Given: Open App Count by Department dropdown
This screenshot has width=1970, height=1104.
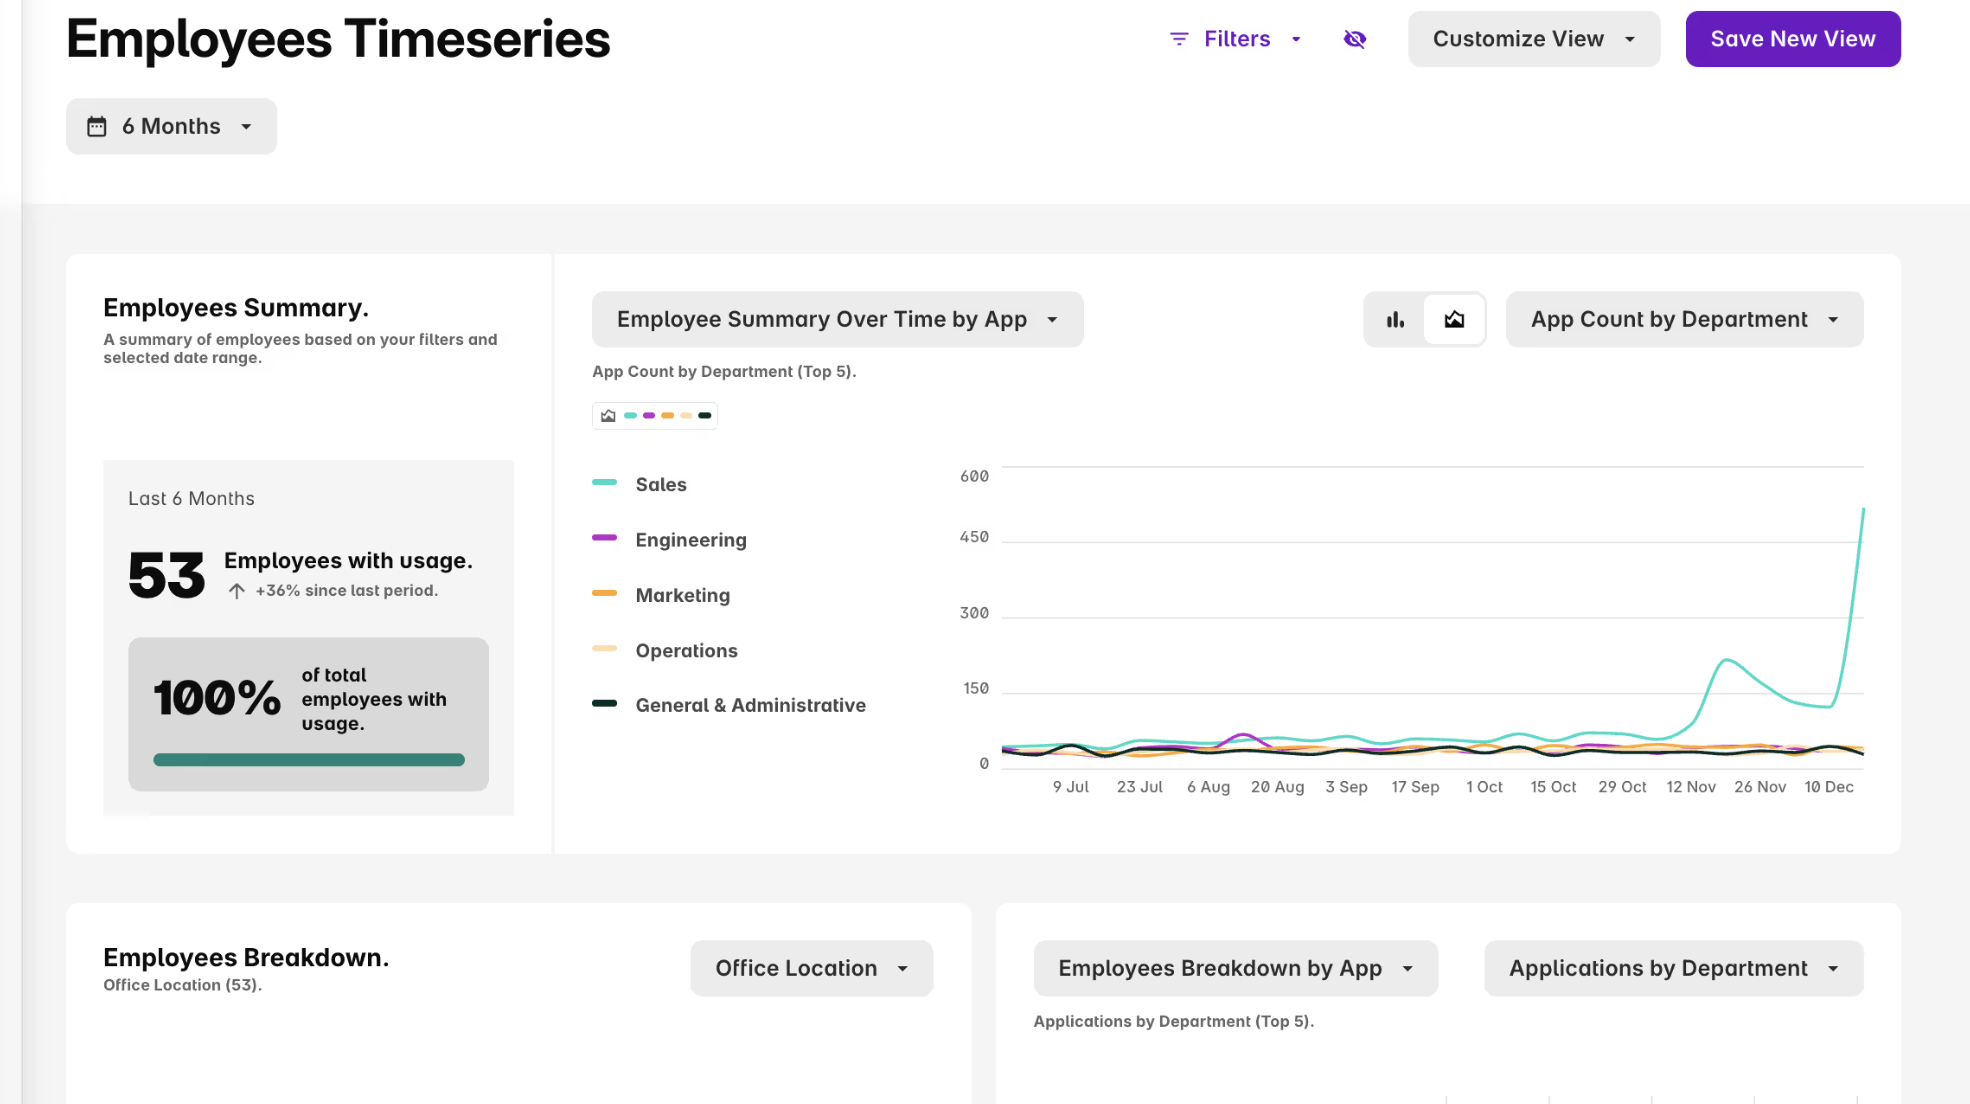Looking at the screenshot, I should click(1684, 320).
